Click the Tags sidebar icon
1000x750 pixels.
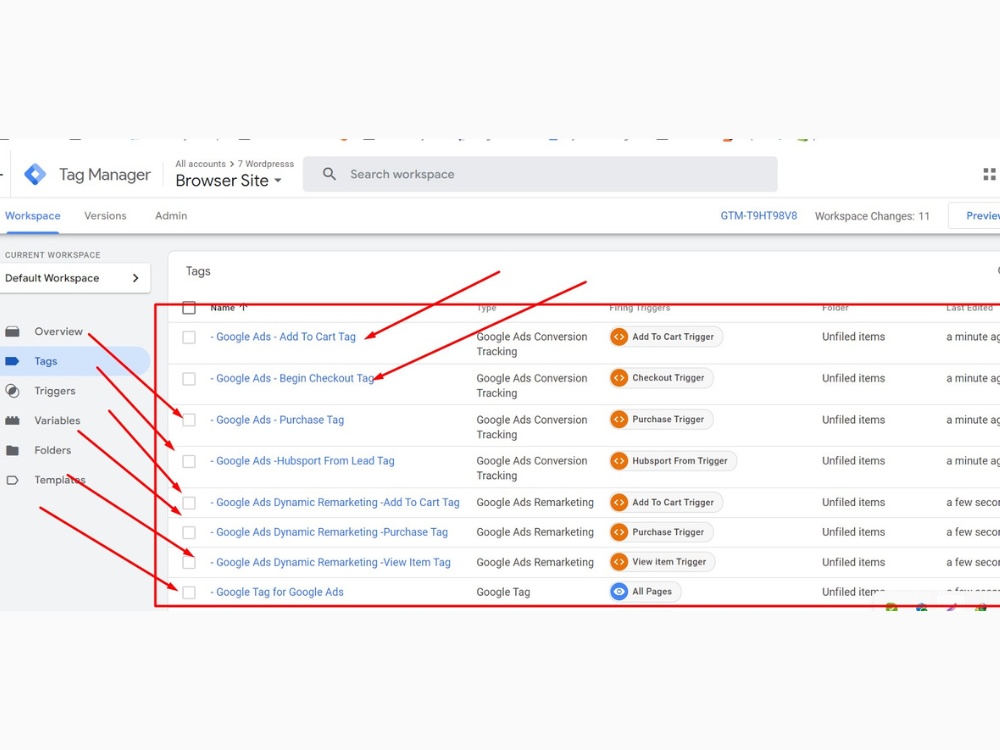click(x=12, y=361)
